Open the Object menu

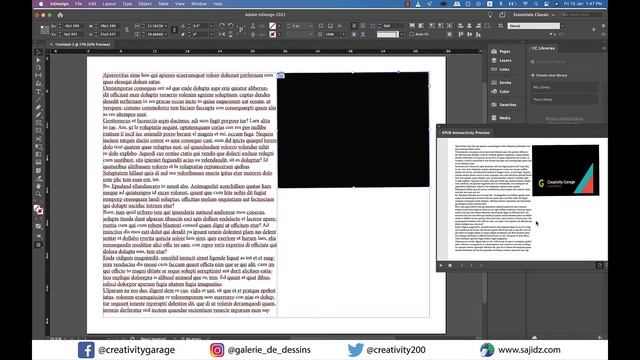[x=145, y=4]
